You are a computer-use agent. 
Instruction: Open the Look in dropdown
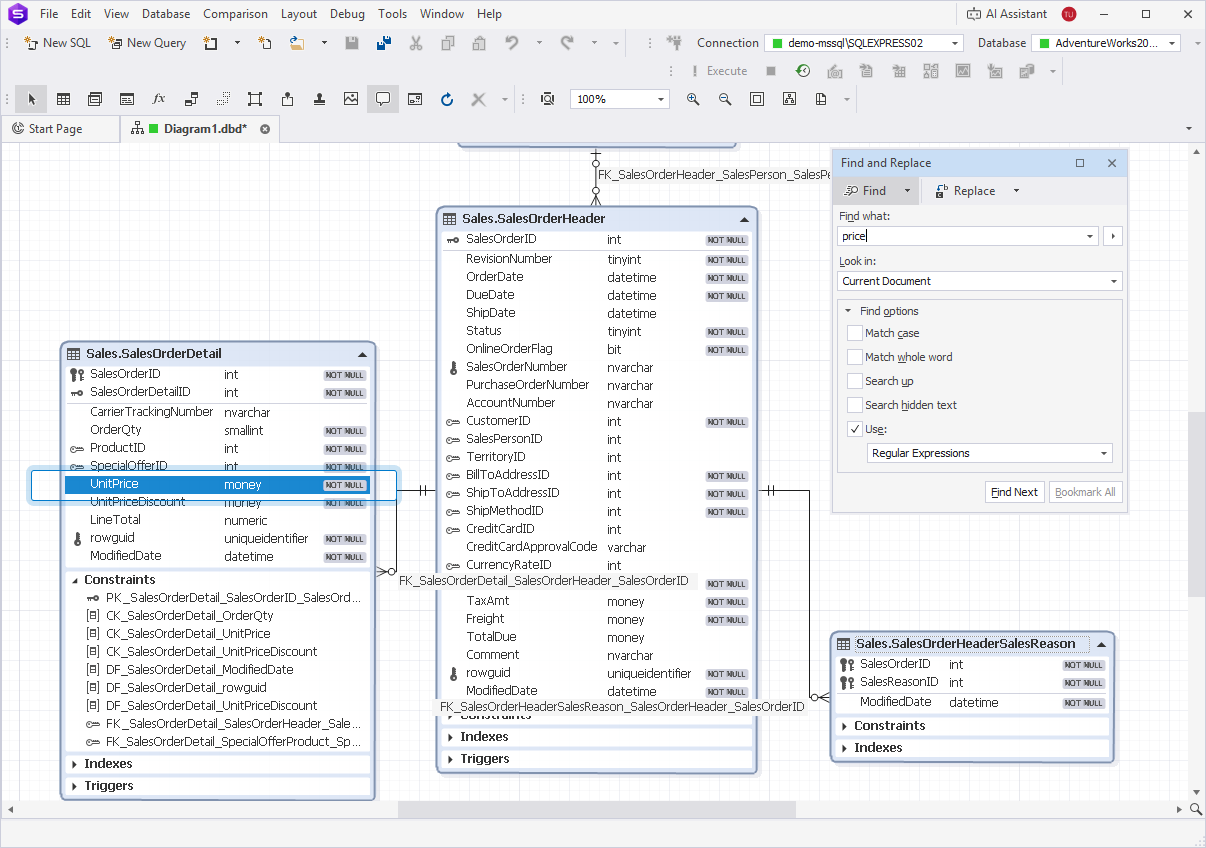point(1113,281)
